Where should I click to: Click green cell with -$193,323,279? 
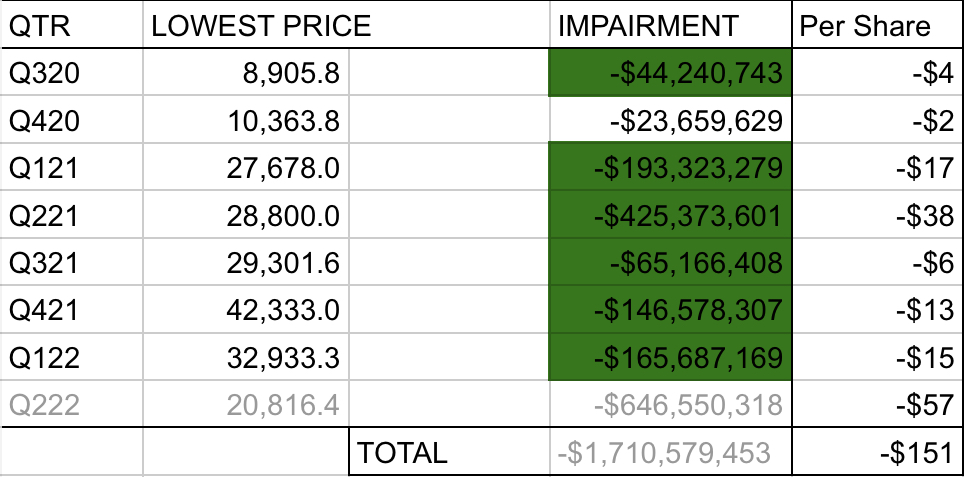pyautogui.click(x=670, y=169)
